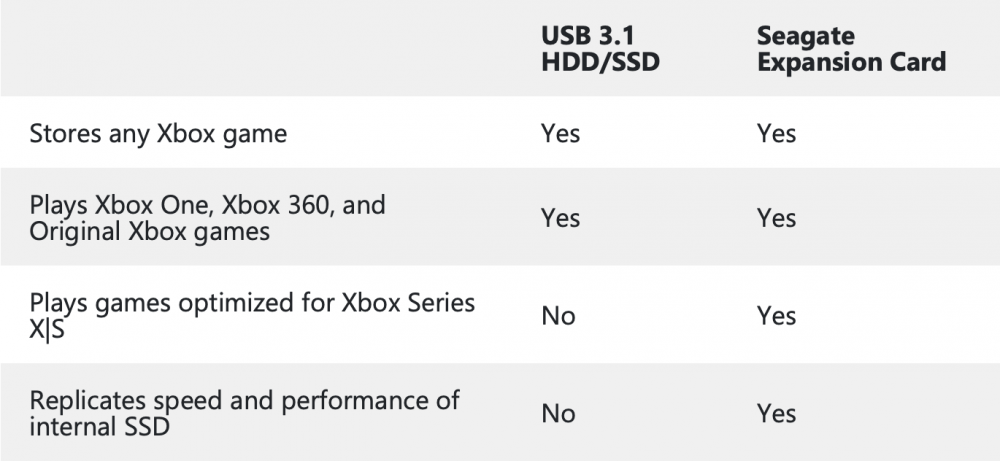Select Seagate "Yes" for Xbox One, Xbox 360 row
The height and width of the screenshot is (461, 1000).
click(776, 217)
